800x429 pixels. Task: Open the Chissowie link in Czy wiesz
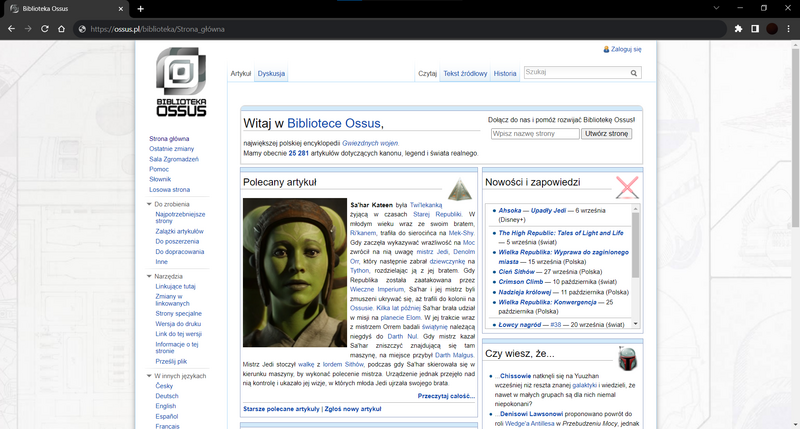tap(515, 376)
